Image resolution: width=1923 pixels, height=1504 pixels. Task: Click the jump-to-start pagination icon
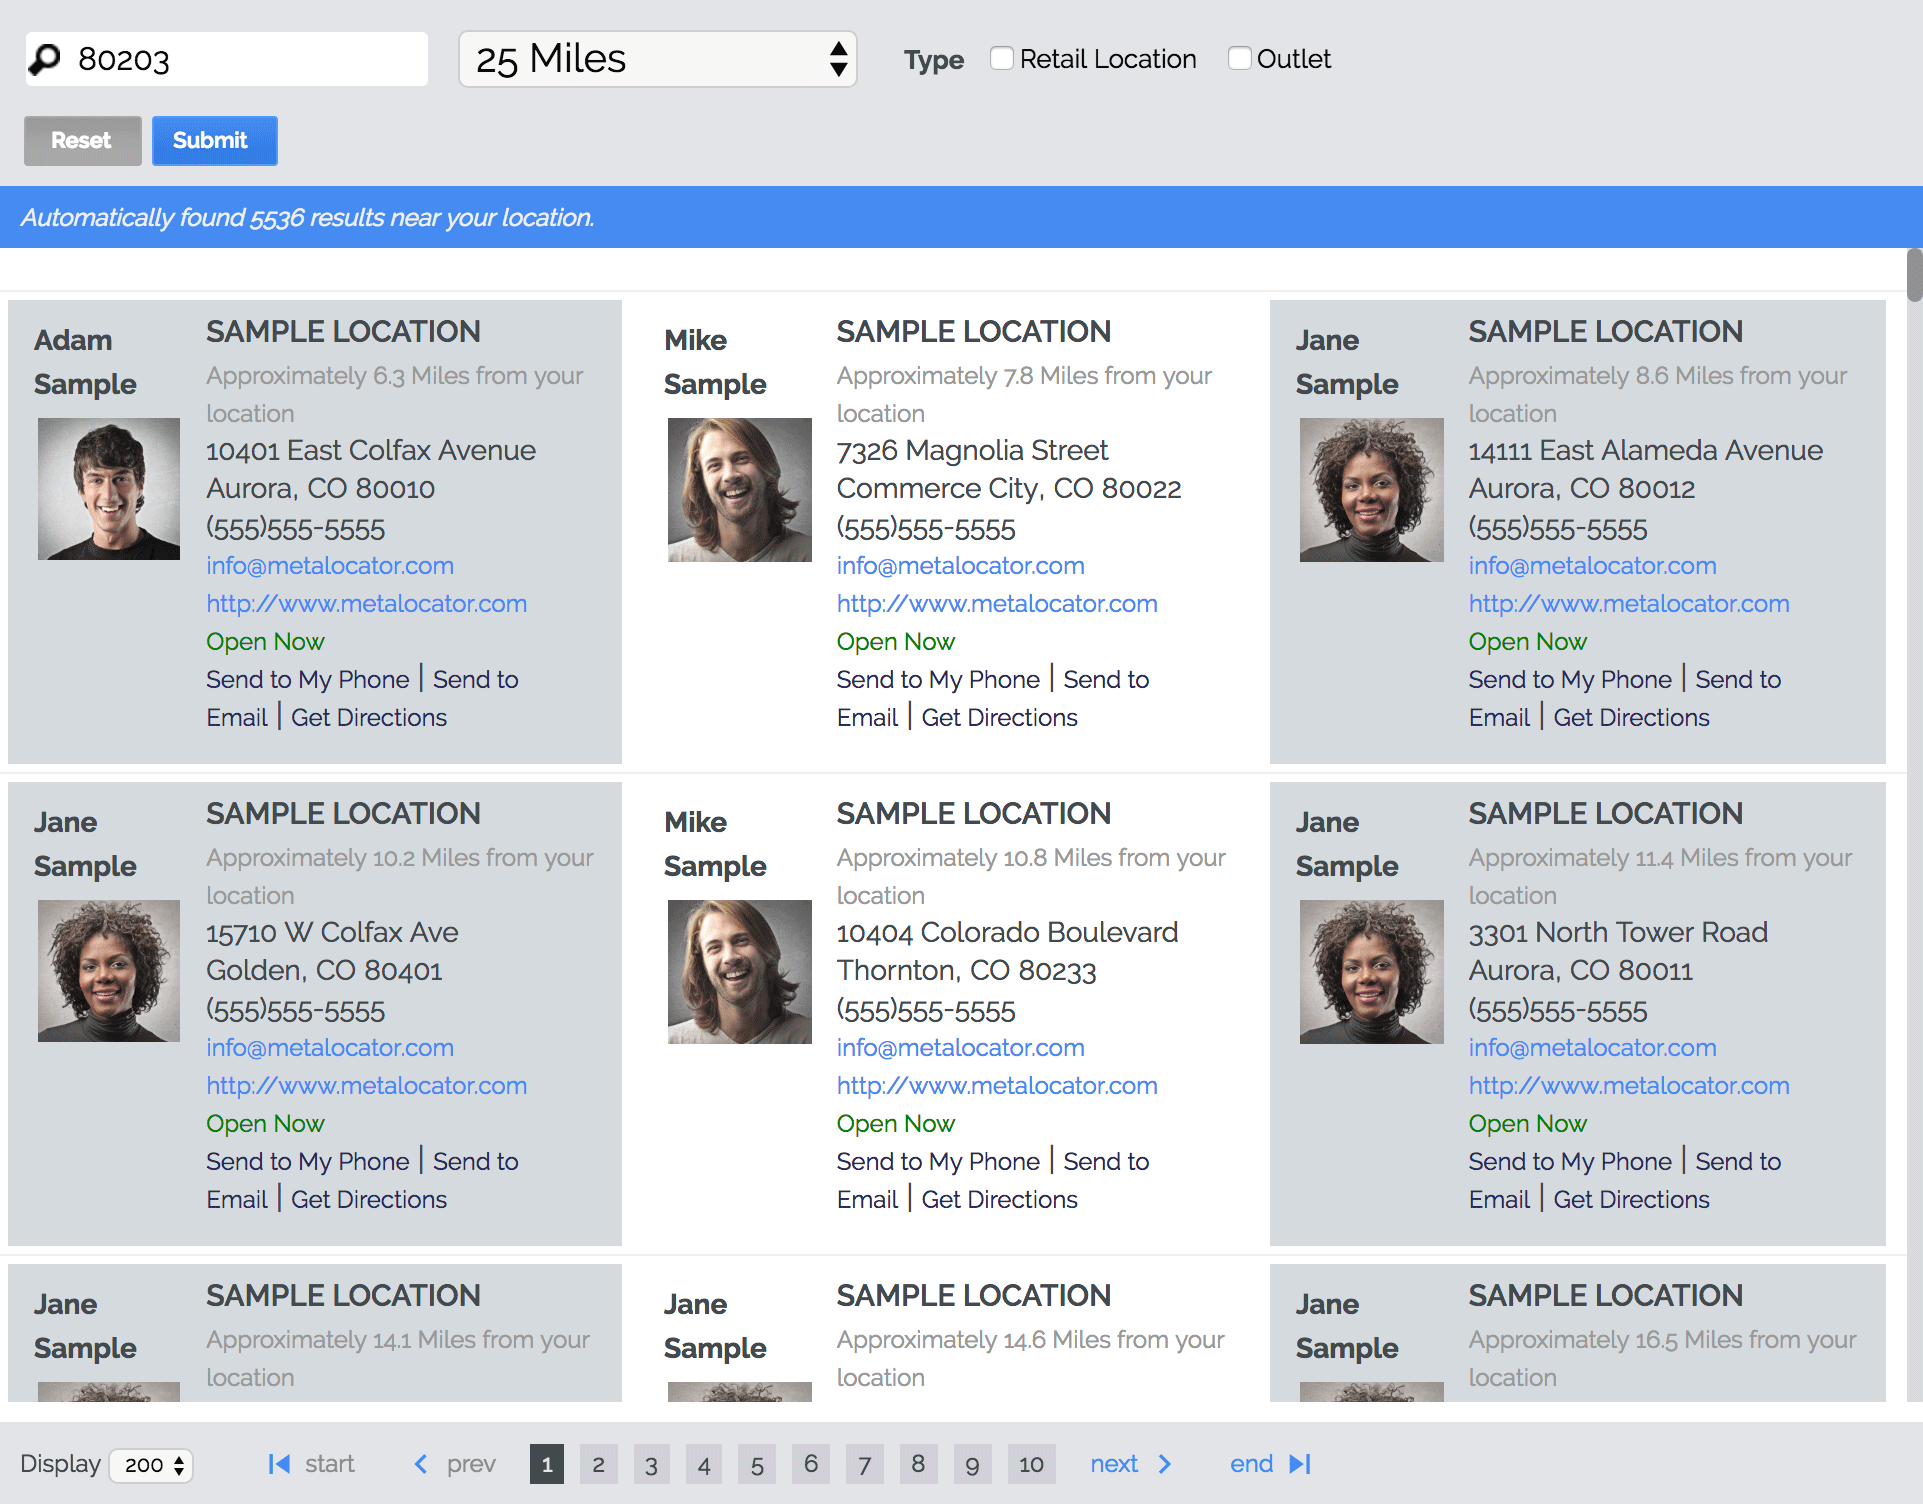[x=279, y=1464]
